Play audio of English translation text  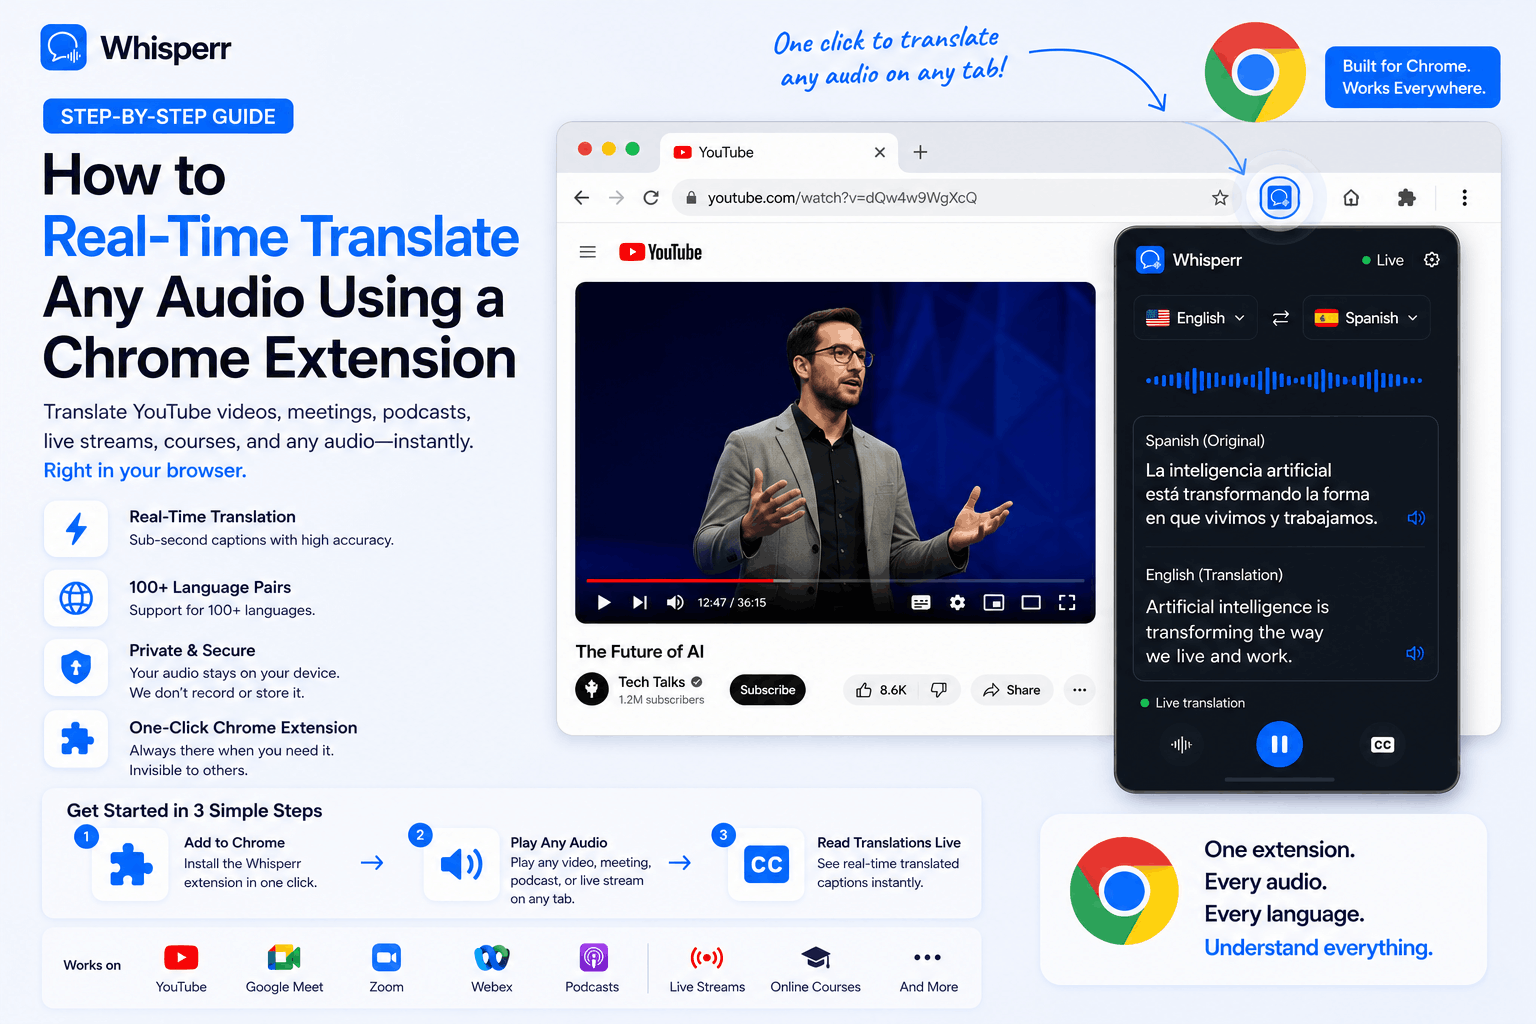tap(1415, 653)
